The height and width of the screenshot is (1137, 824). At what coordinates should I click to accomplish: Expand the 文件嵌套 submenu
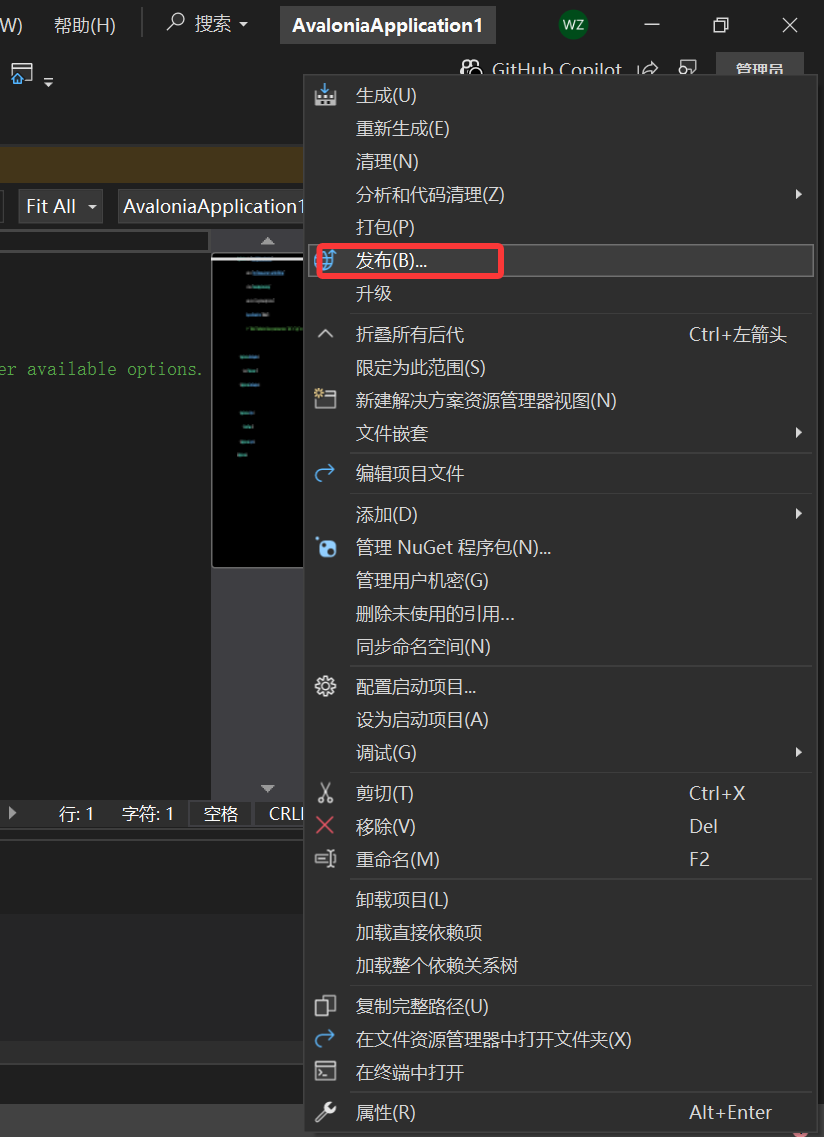tap(798, 433)
